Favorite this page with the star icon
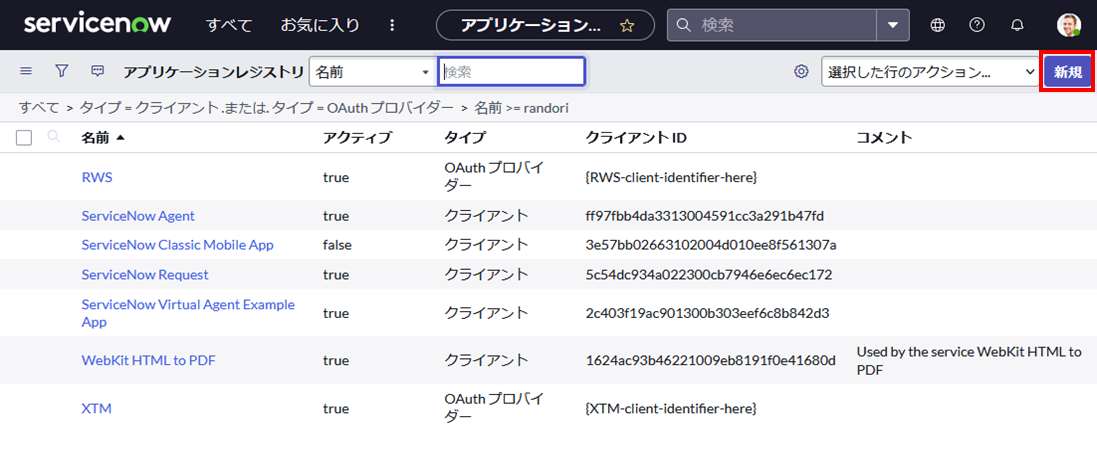This screenshot has height=473, width=1097. coord(627,26)
